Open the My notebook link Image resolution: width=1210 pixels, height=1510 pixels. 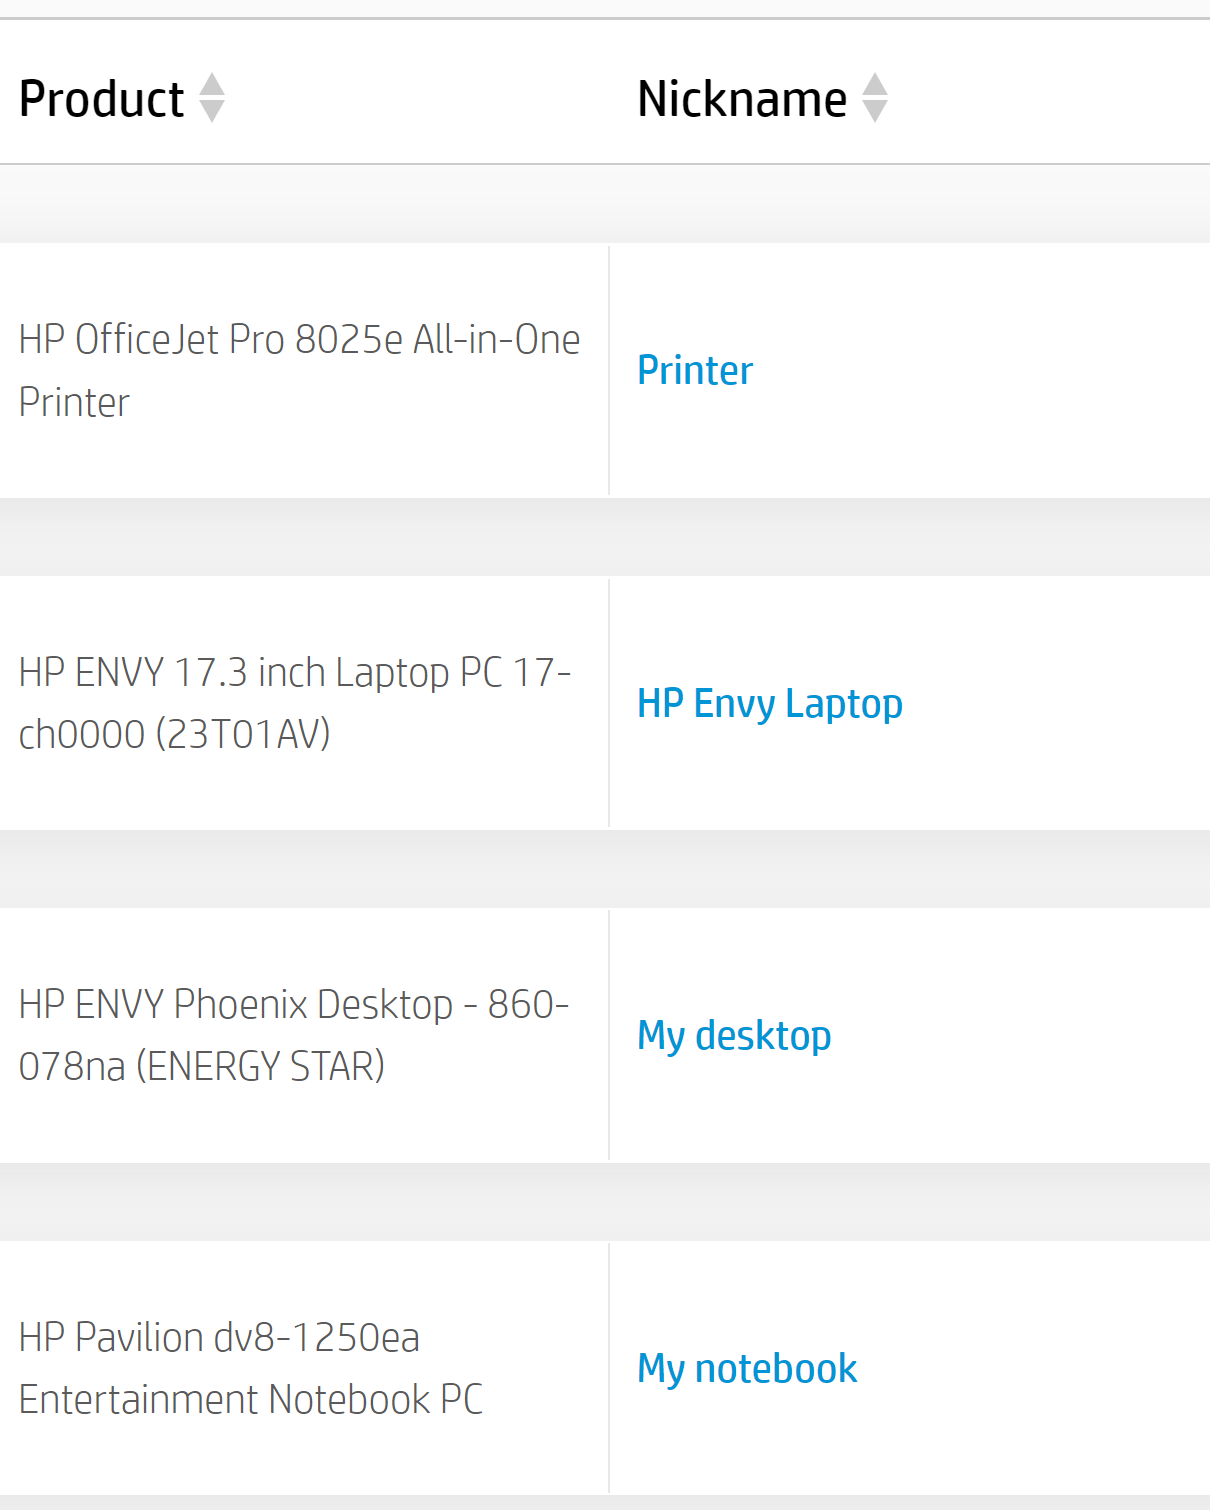[x=747, y=1369]
